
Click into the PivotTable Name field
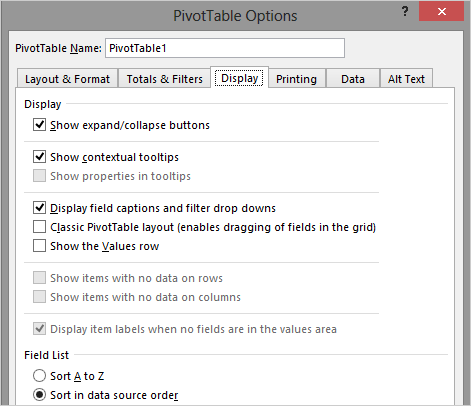[x=225, y=48]
